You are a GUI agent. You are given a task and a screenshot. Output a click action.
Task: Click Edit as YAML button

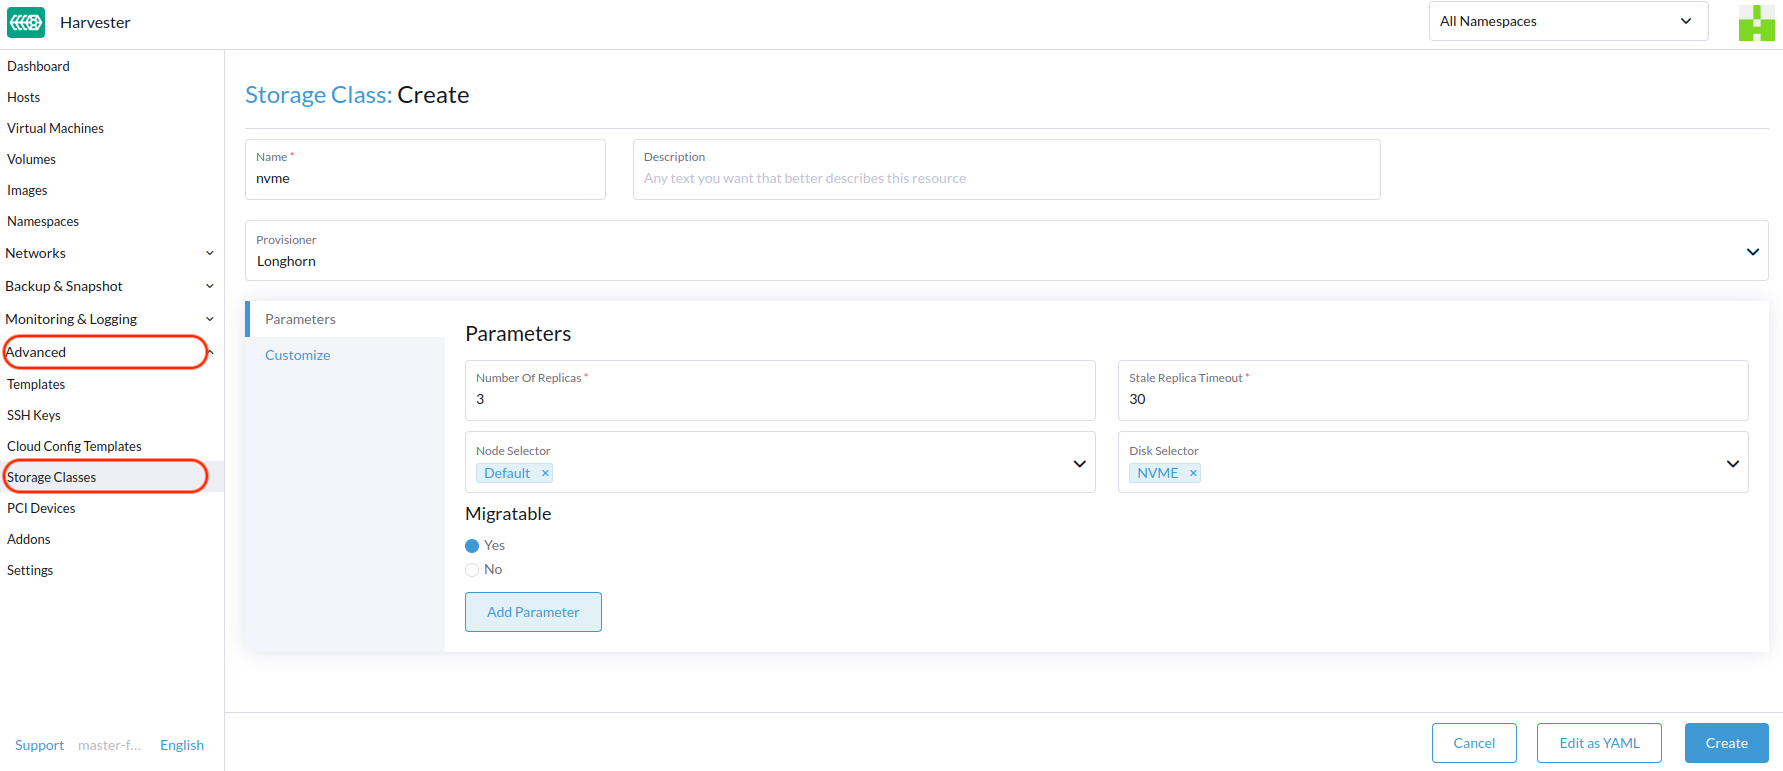(x=1598, y=743)
